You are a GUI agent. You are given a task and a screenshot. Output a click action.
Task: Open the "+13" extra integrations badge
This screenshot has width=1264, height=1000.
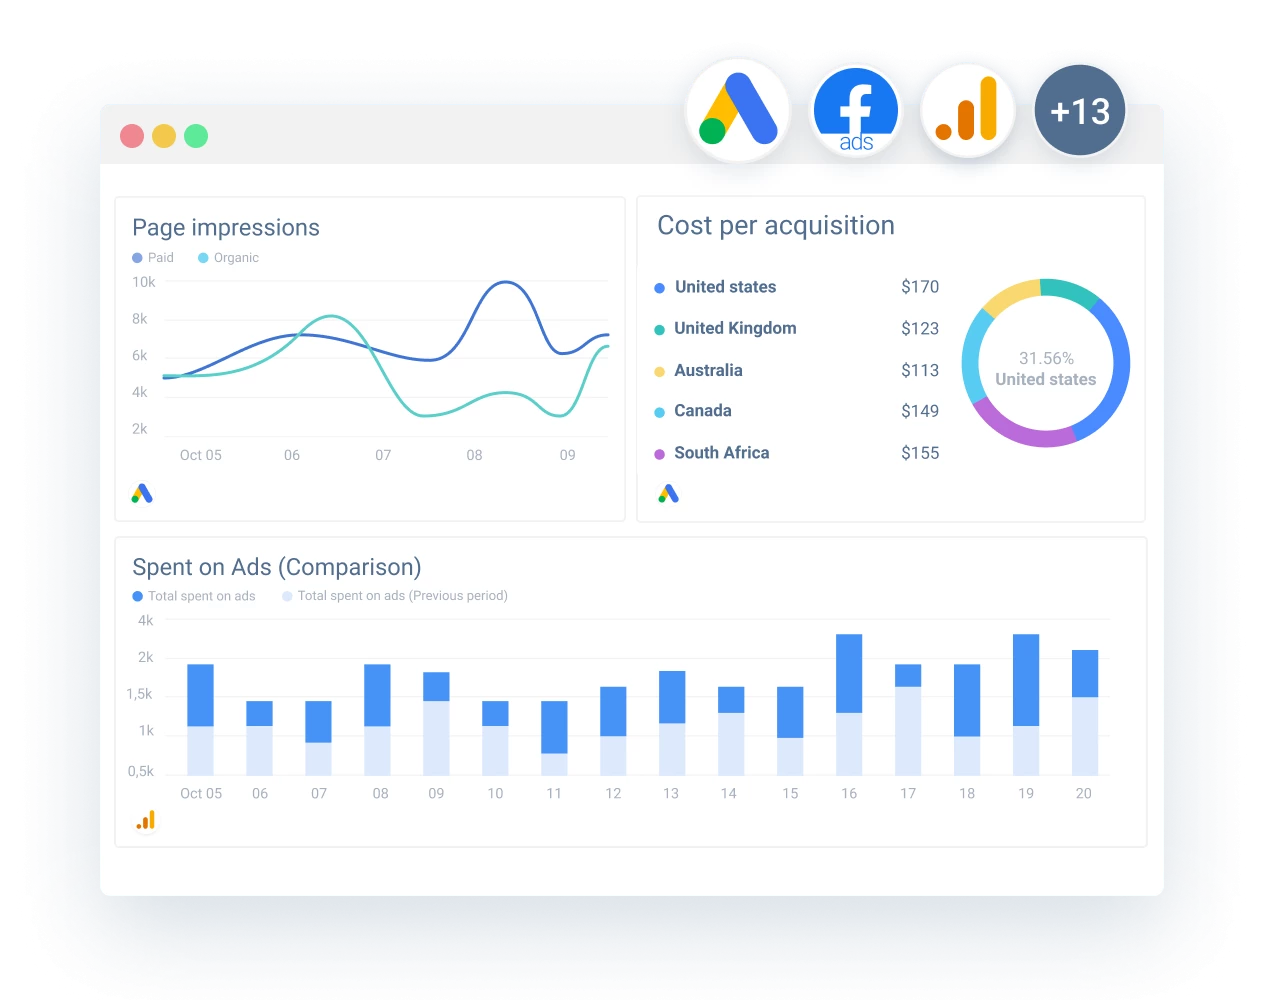(x=1080, y=111)
